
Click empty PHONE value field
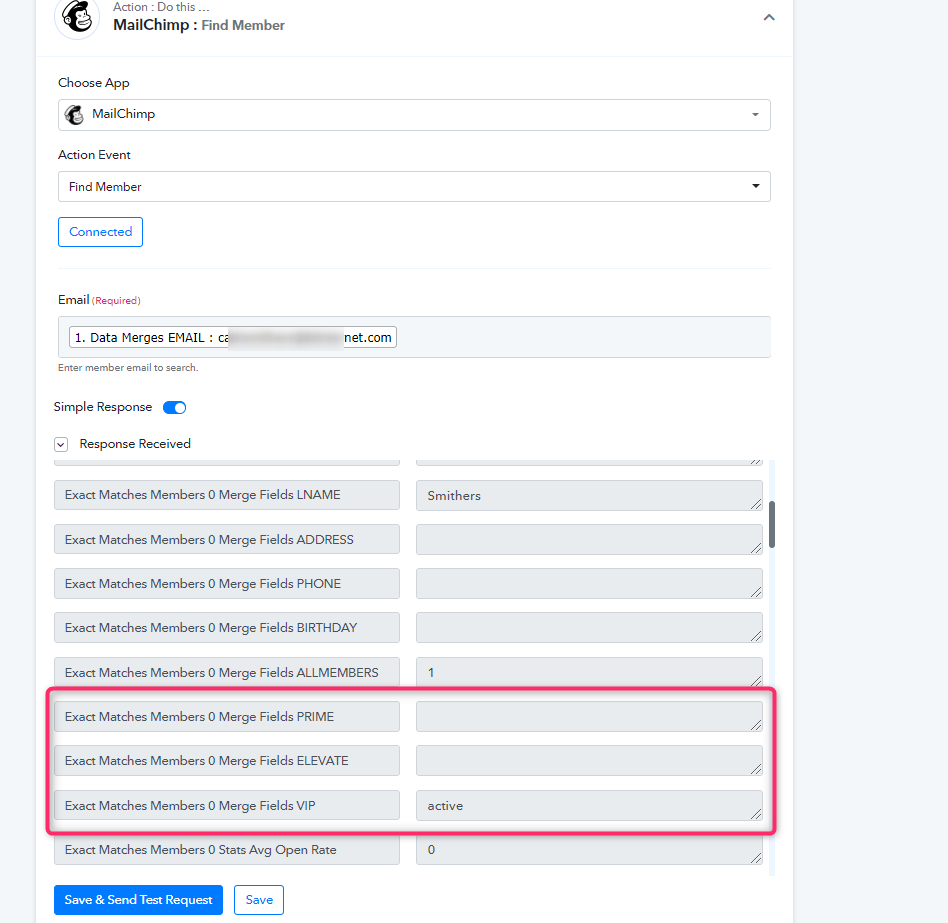coord(589,584)
